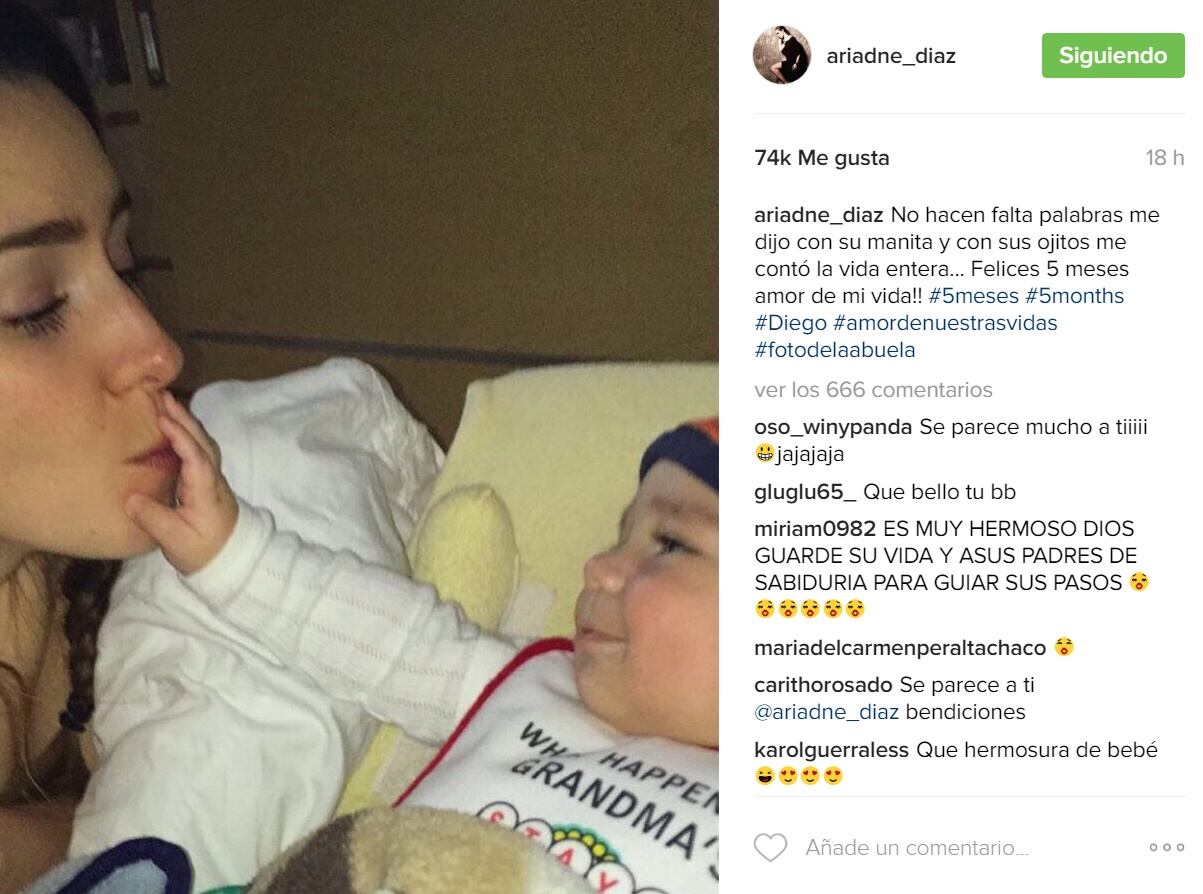Click the 74k Me gusta likes count
Image resolution: width=1203 pixels, height=894 pixels.
coord(822,158)
